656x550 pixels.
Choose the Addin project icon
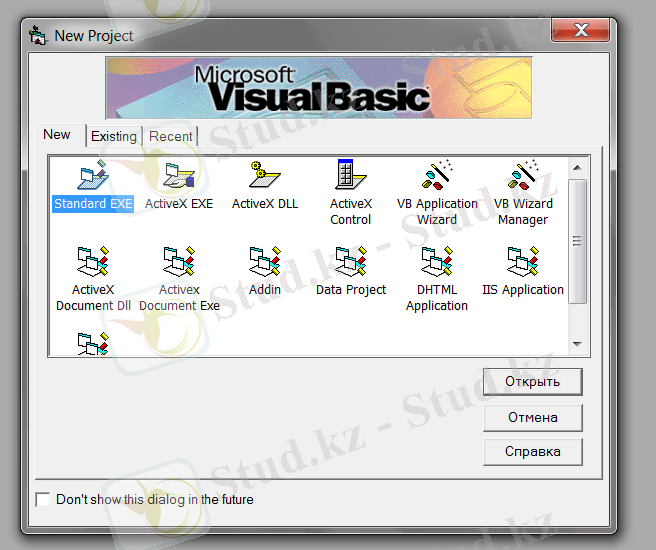pos(265,261)
